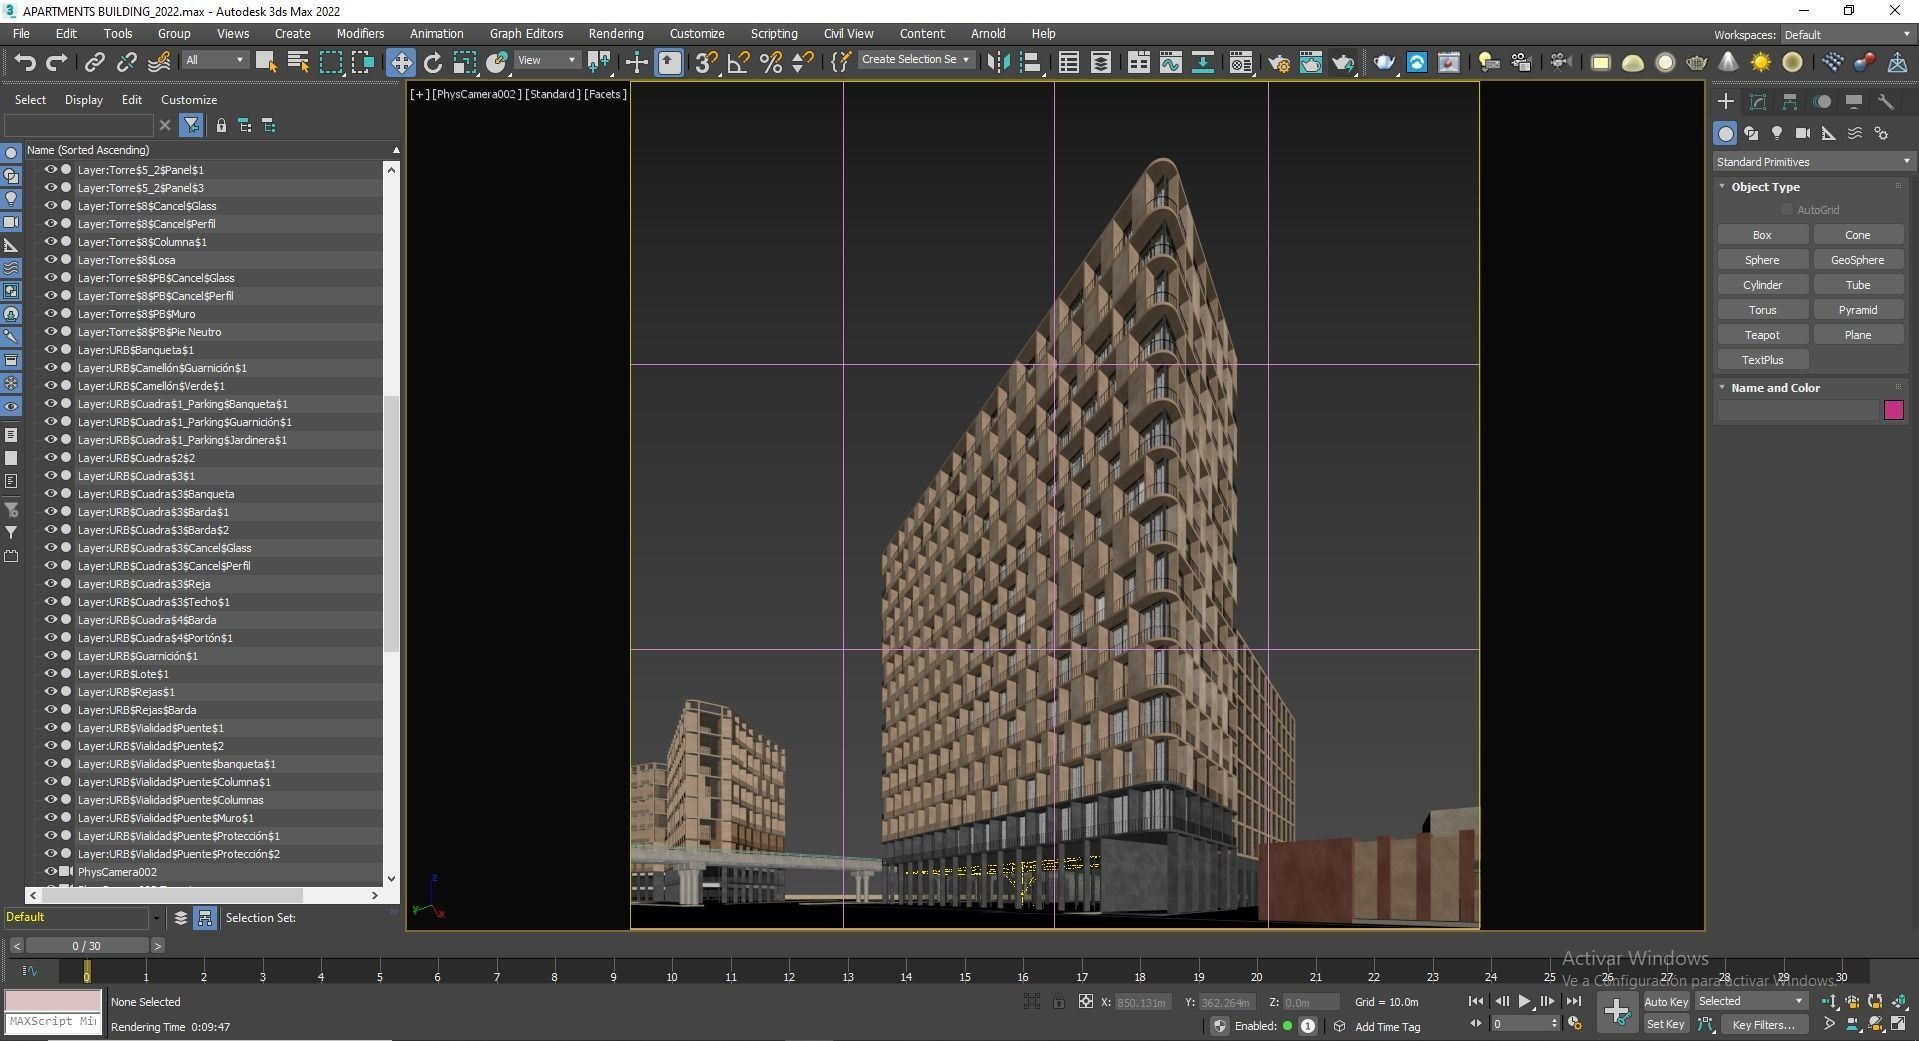
Task: Click the Redo arrow icon
Action: pos(57,62)
